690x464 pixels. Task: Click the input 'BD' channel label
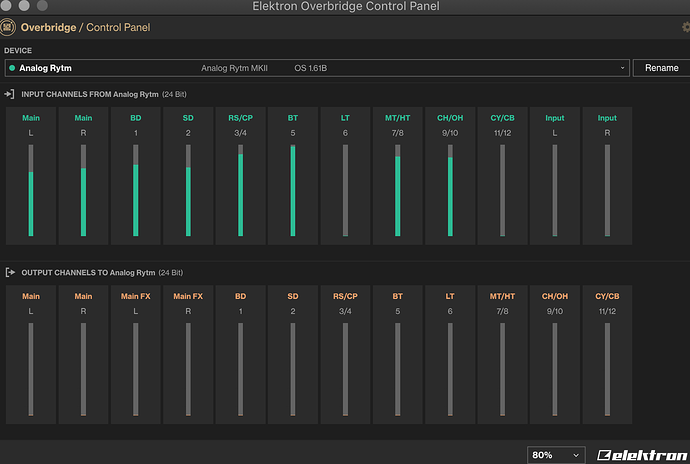[x=136, y=118]
